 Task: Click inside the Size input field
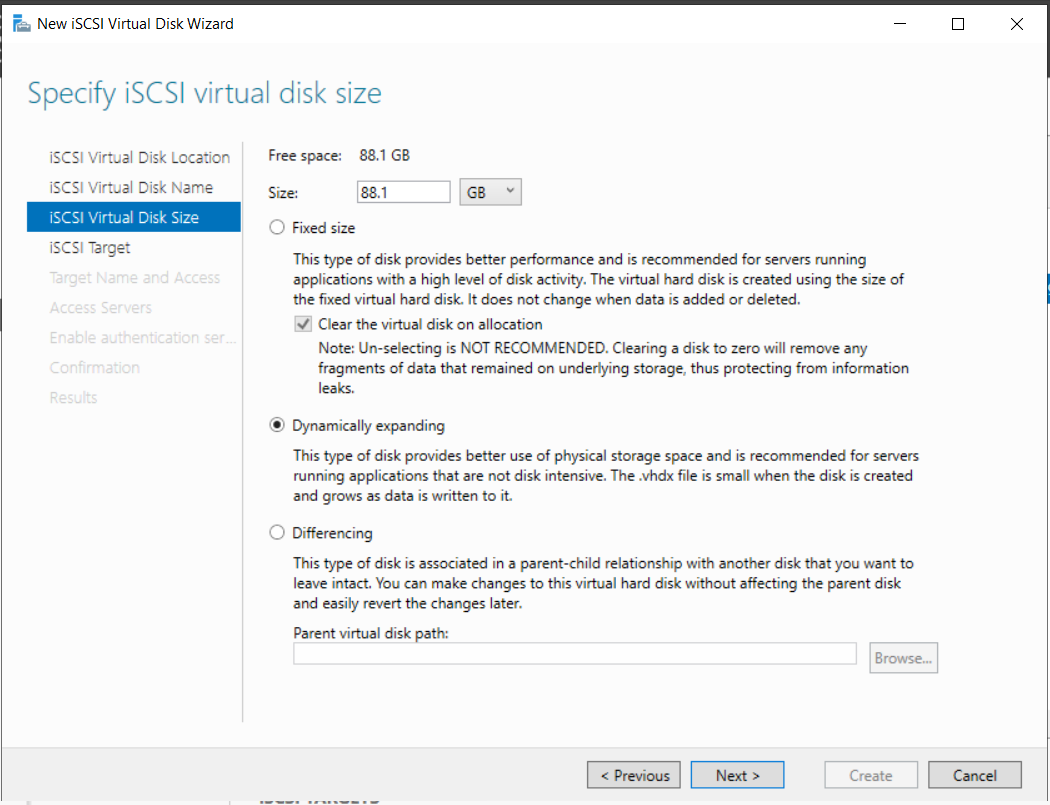point(403,191)
